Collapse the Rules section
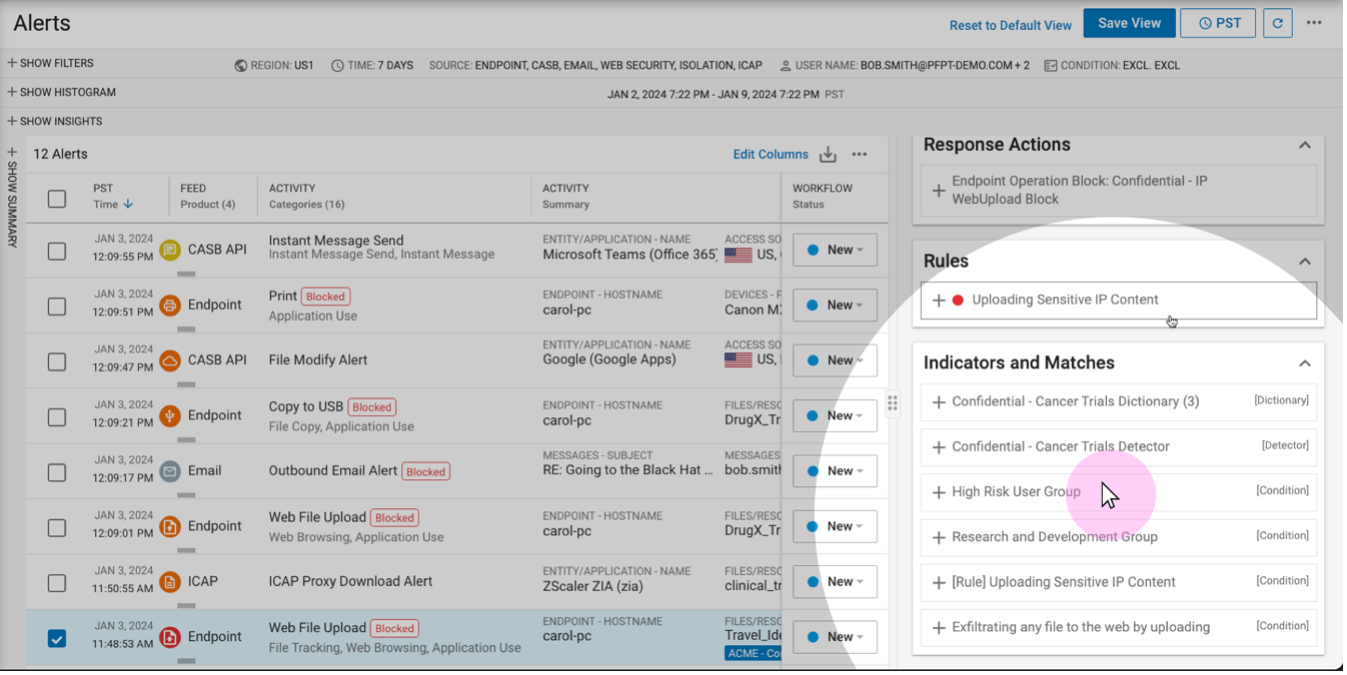 pos(1304,261)
